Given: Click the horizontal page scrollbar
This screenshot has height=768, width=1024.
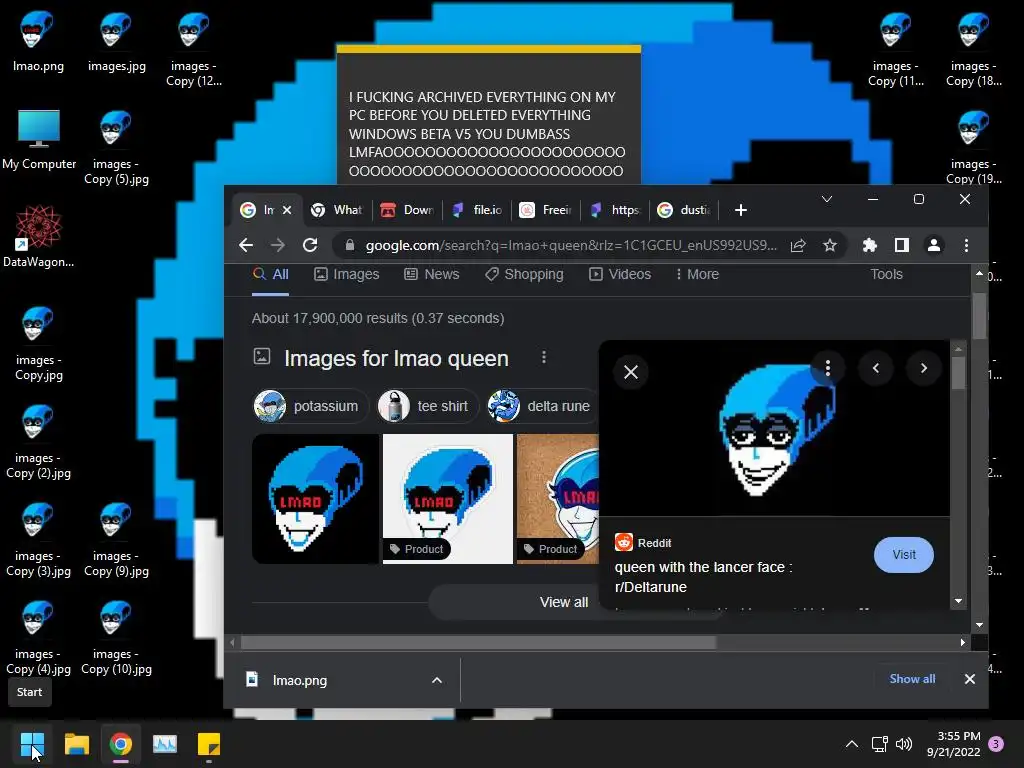Looking at the screenshot, I should (x=479, y=643).
